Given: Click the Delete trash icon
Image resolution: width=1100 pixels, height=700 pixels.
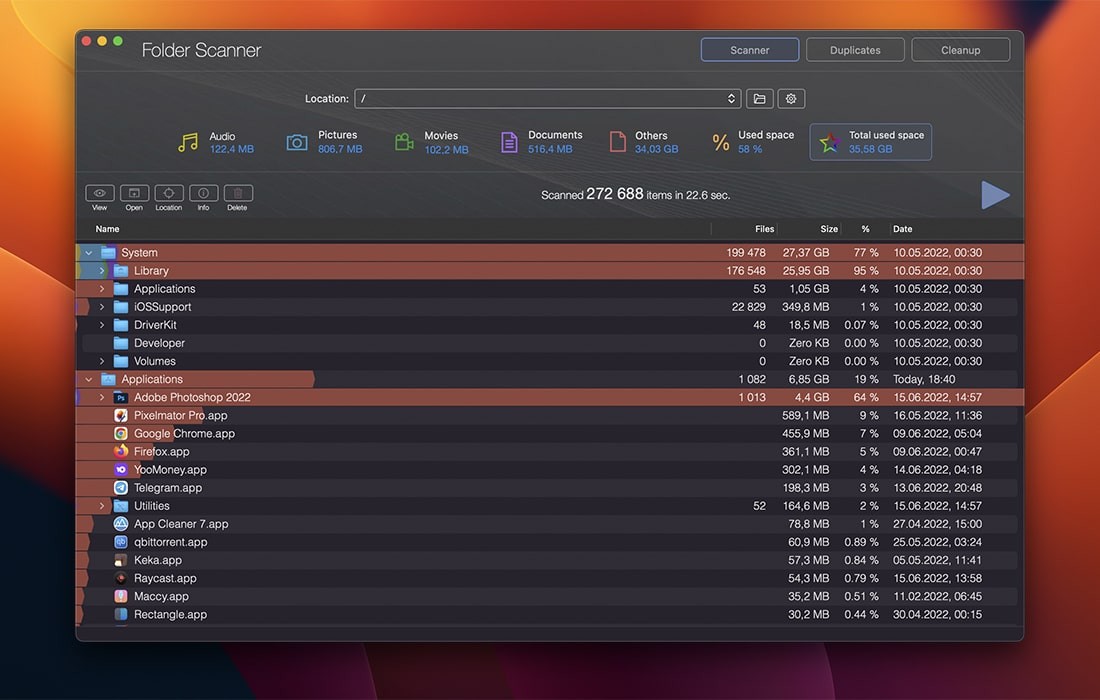Looking at the screenshot, I should (x=238, y=193).
